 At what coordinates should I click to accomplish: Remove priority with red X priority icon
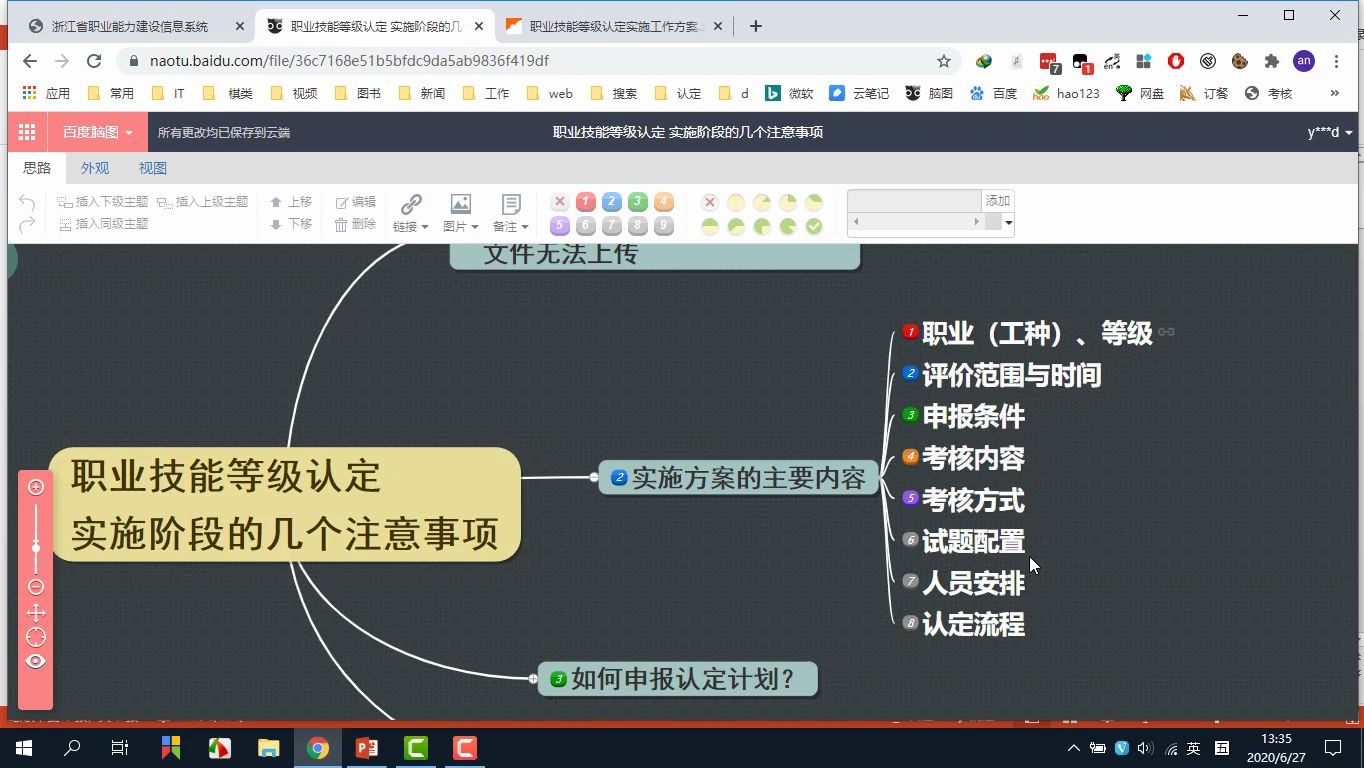[x=560, y=202]
